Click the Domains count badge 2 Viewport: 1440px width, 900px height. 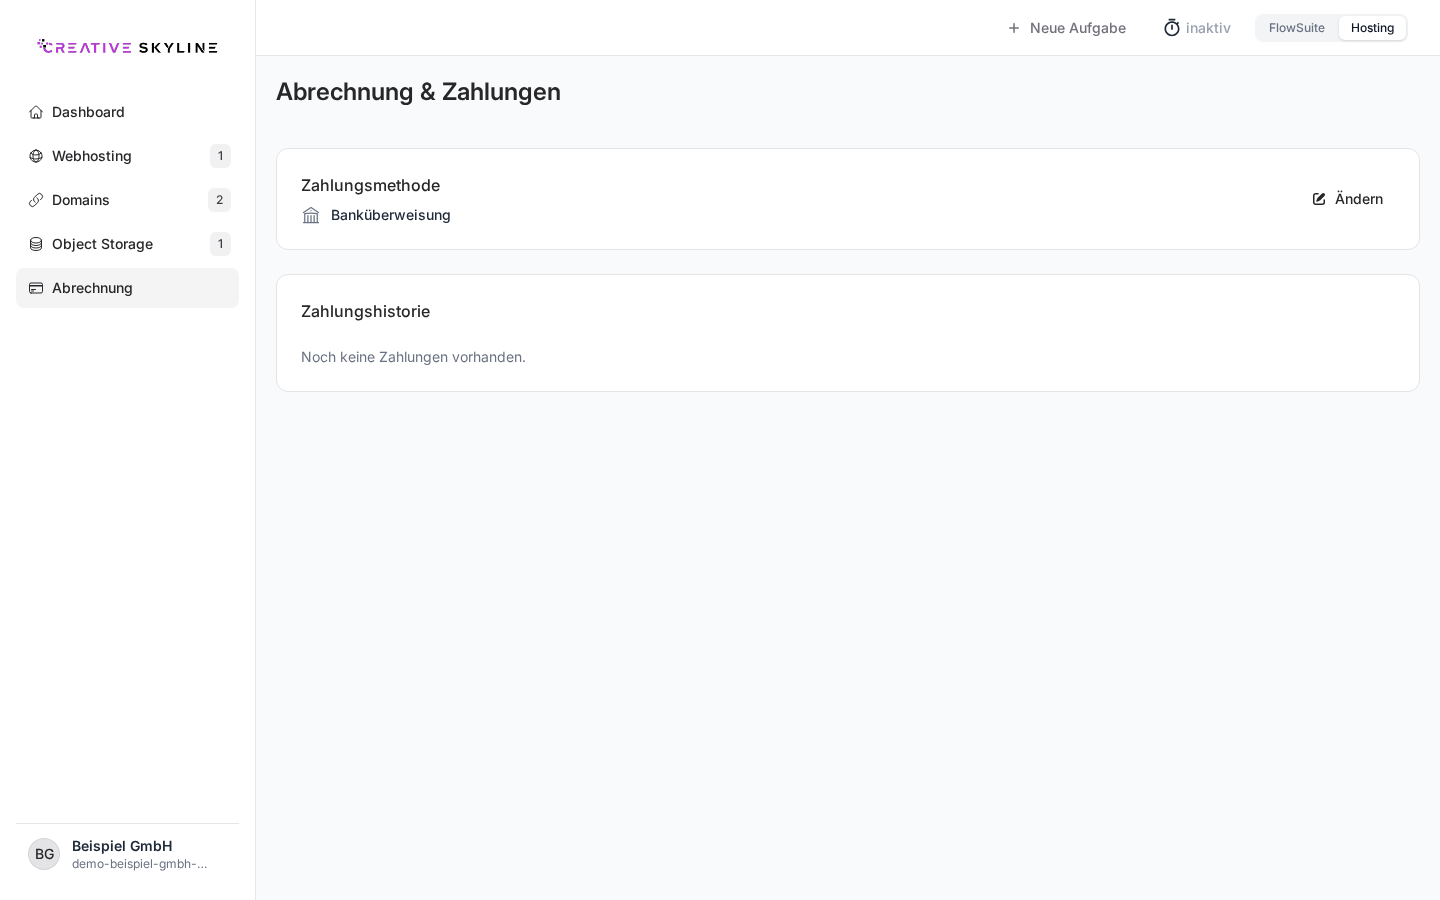point(220,200)
